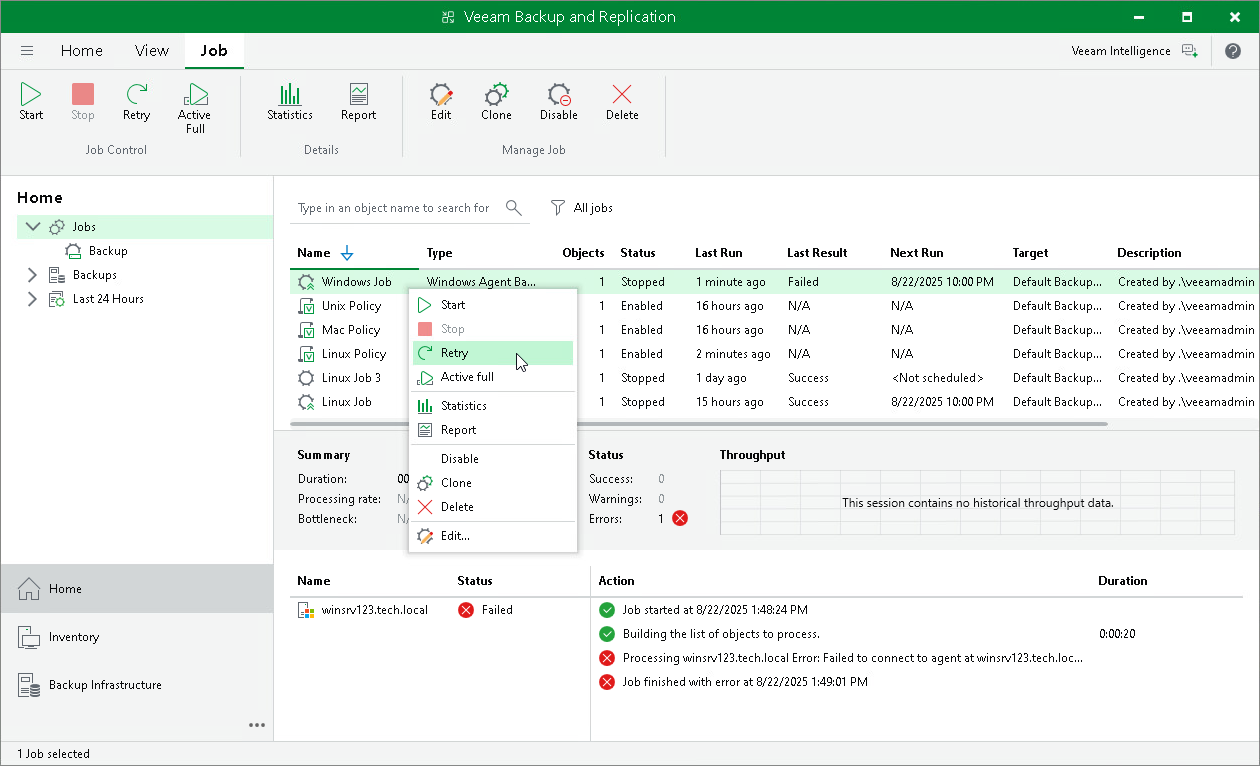Open the Home navigation pane
Screen dimensions: 1260x766
137,589
